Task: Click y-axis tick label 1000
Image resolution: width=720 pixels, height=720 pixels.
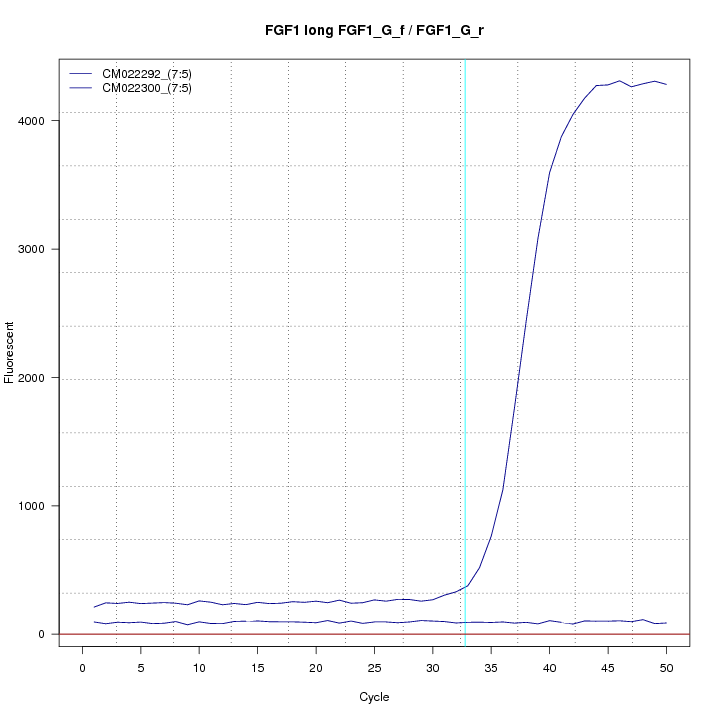Action: tap(32, 506)
